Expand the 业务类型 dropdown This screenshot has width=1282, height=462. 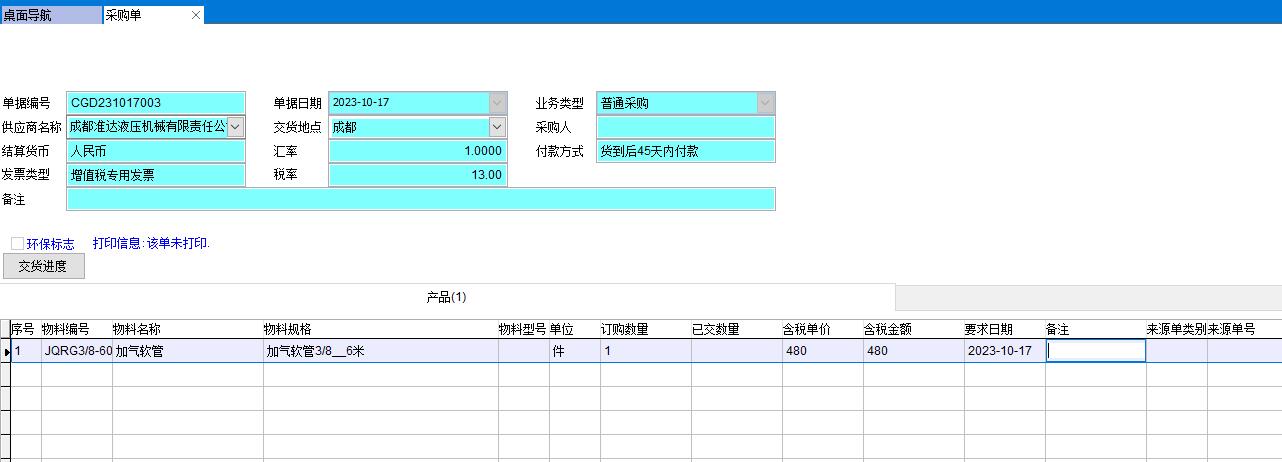[765, 103]
